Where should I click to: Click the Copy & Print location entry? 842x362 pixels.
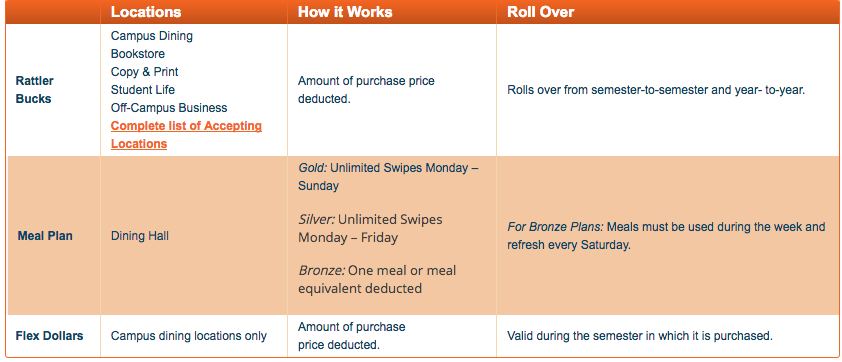144,72
